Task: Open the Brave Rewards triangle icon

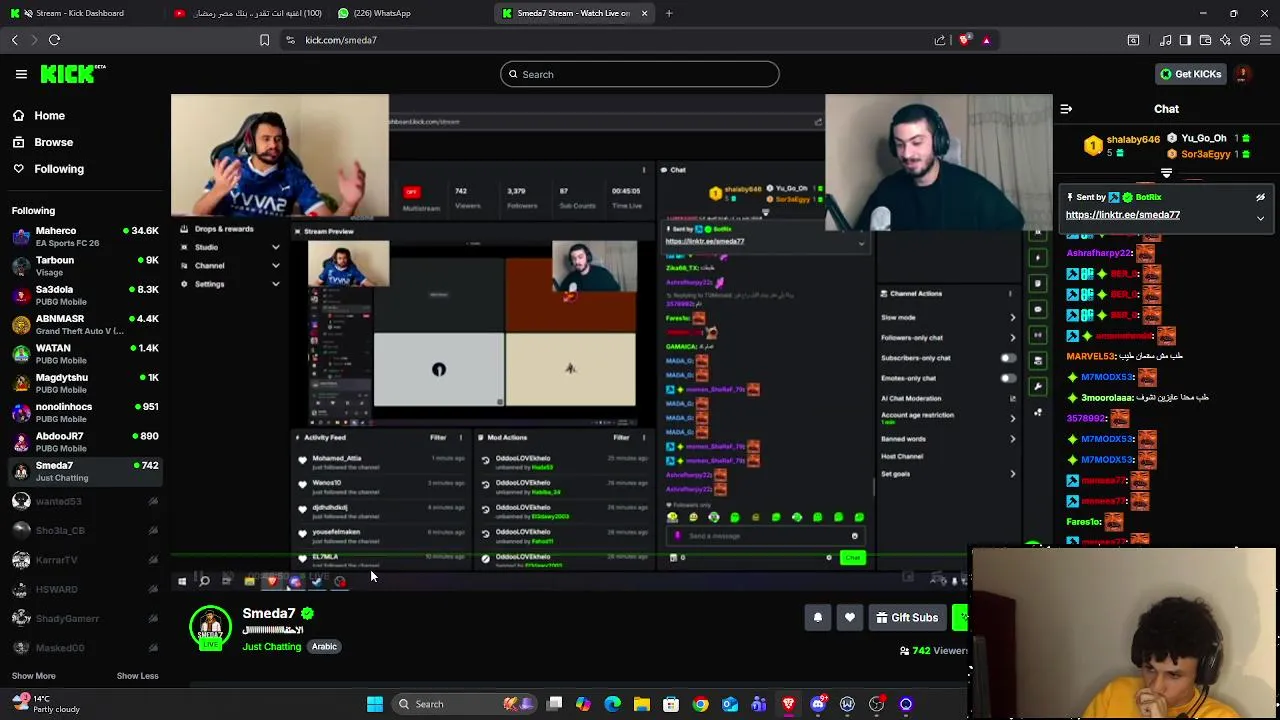Action: tap(986, 40)
